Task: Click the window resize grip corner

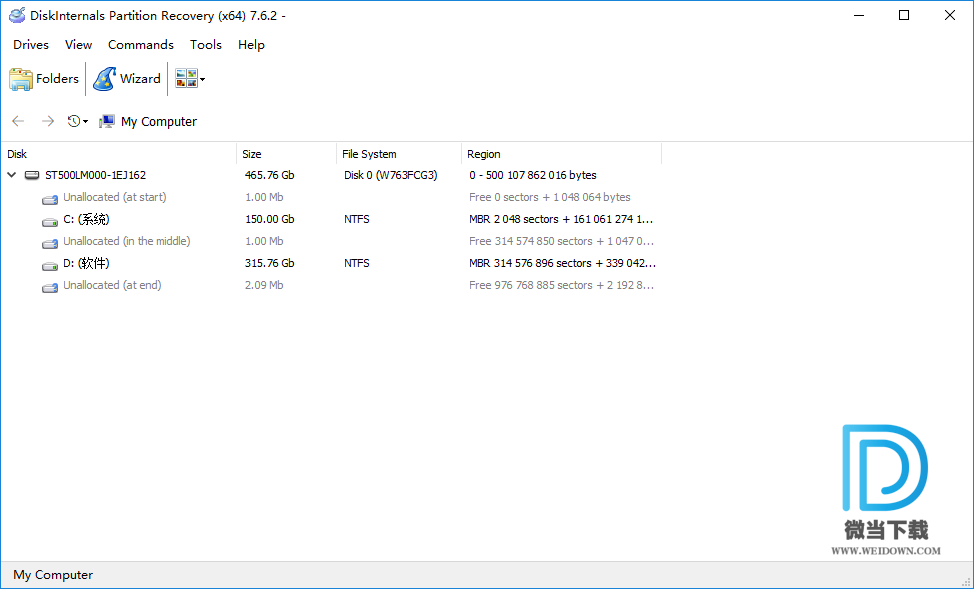Action: click(965, 581)
